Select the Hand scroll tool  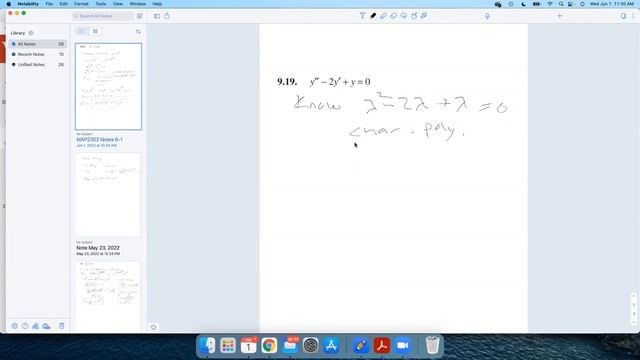414,16
